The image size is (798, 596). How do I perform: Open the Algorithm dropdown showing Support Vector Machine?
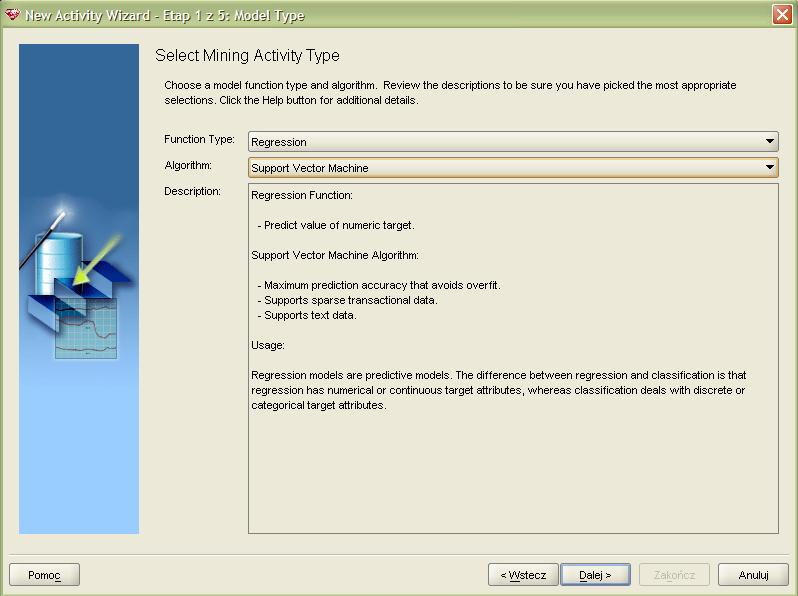tap(513, 167)
